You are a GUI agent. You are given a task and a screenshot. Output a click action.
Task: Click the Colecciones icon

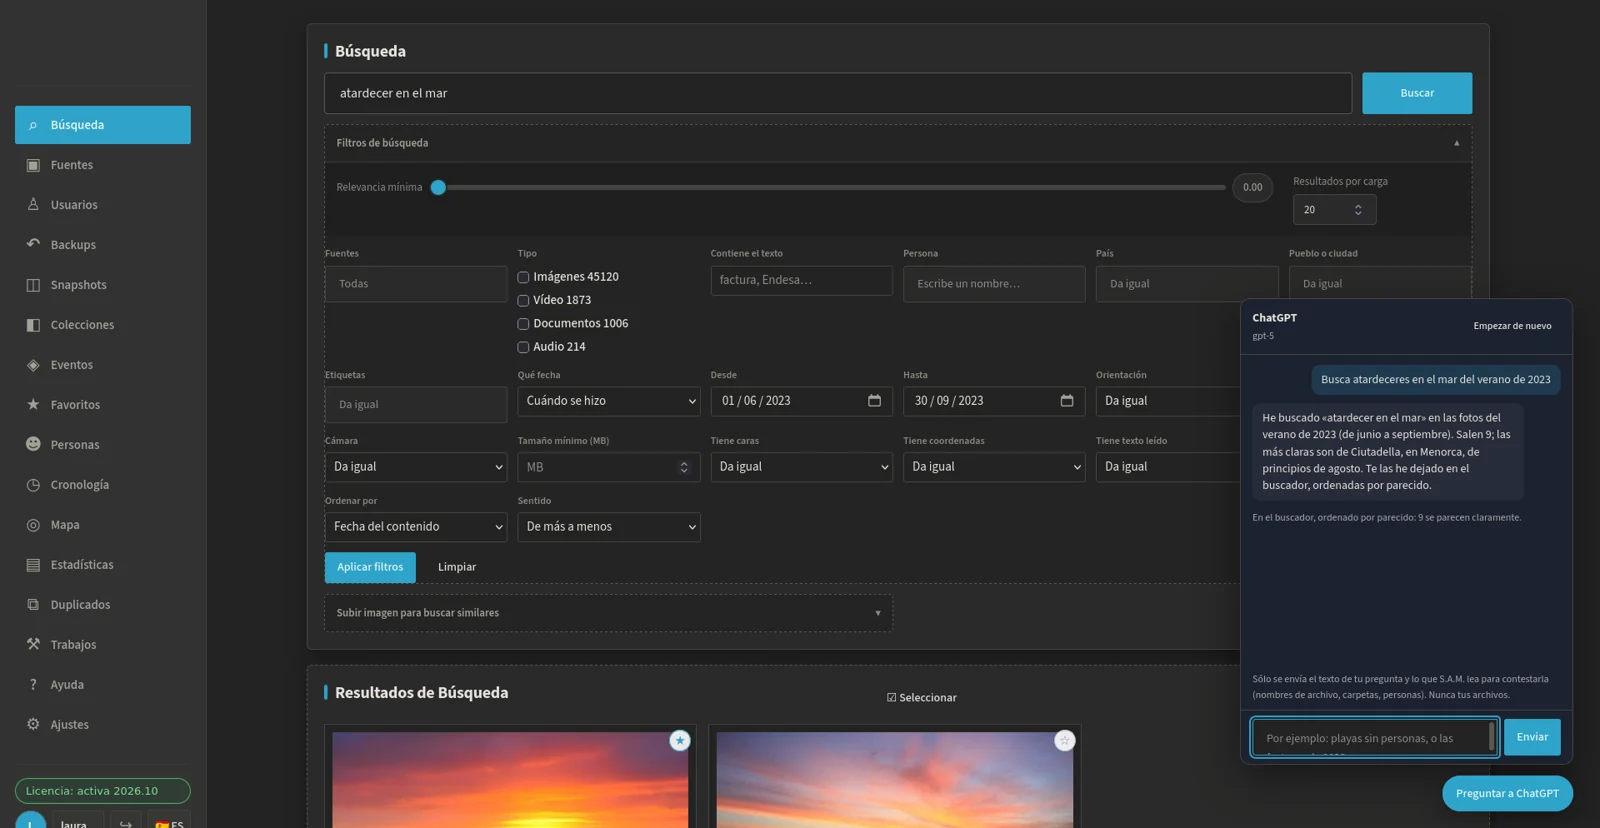(x=33, y=325)
